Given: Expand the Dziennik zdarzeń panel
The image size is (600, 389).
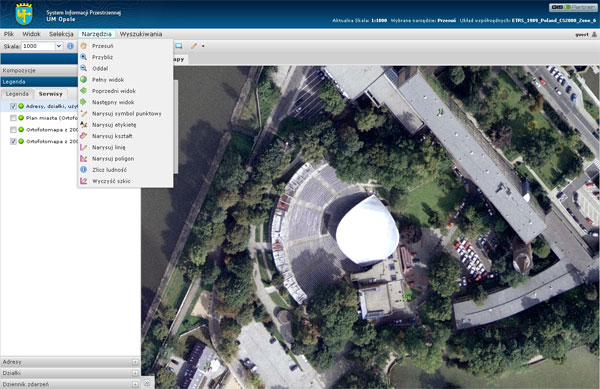Looking at the screenshot, I should pyautogui.click(x=135, y=384).
